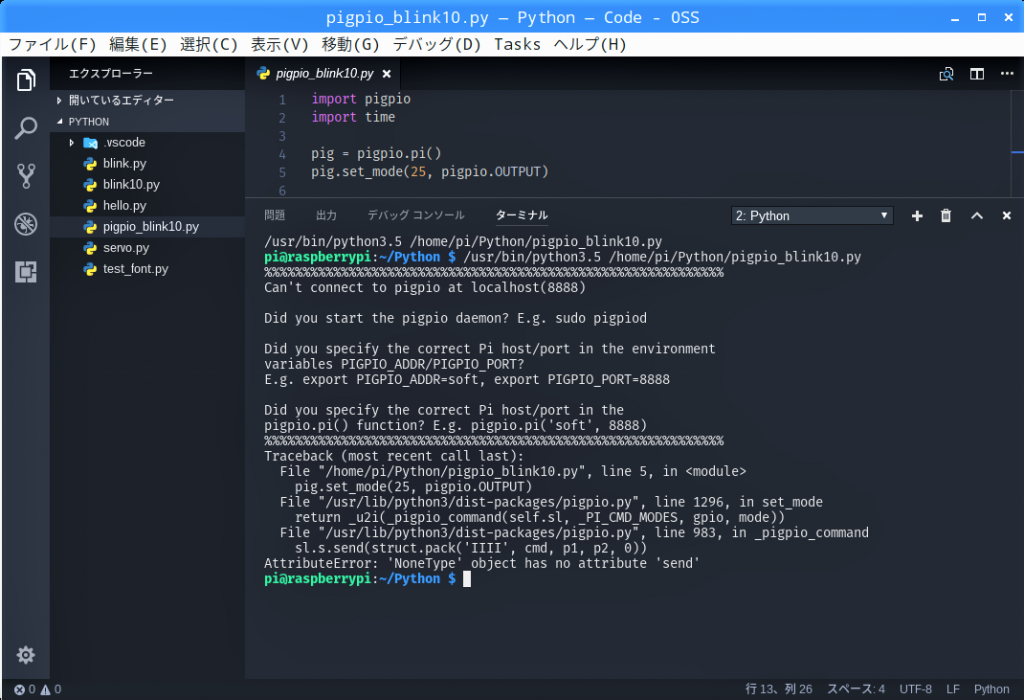This screenshot has width=1024, height=700.
Task: Select the ターミナル panel tab
Action: pos(522,215)
